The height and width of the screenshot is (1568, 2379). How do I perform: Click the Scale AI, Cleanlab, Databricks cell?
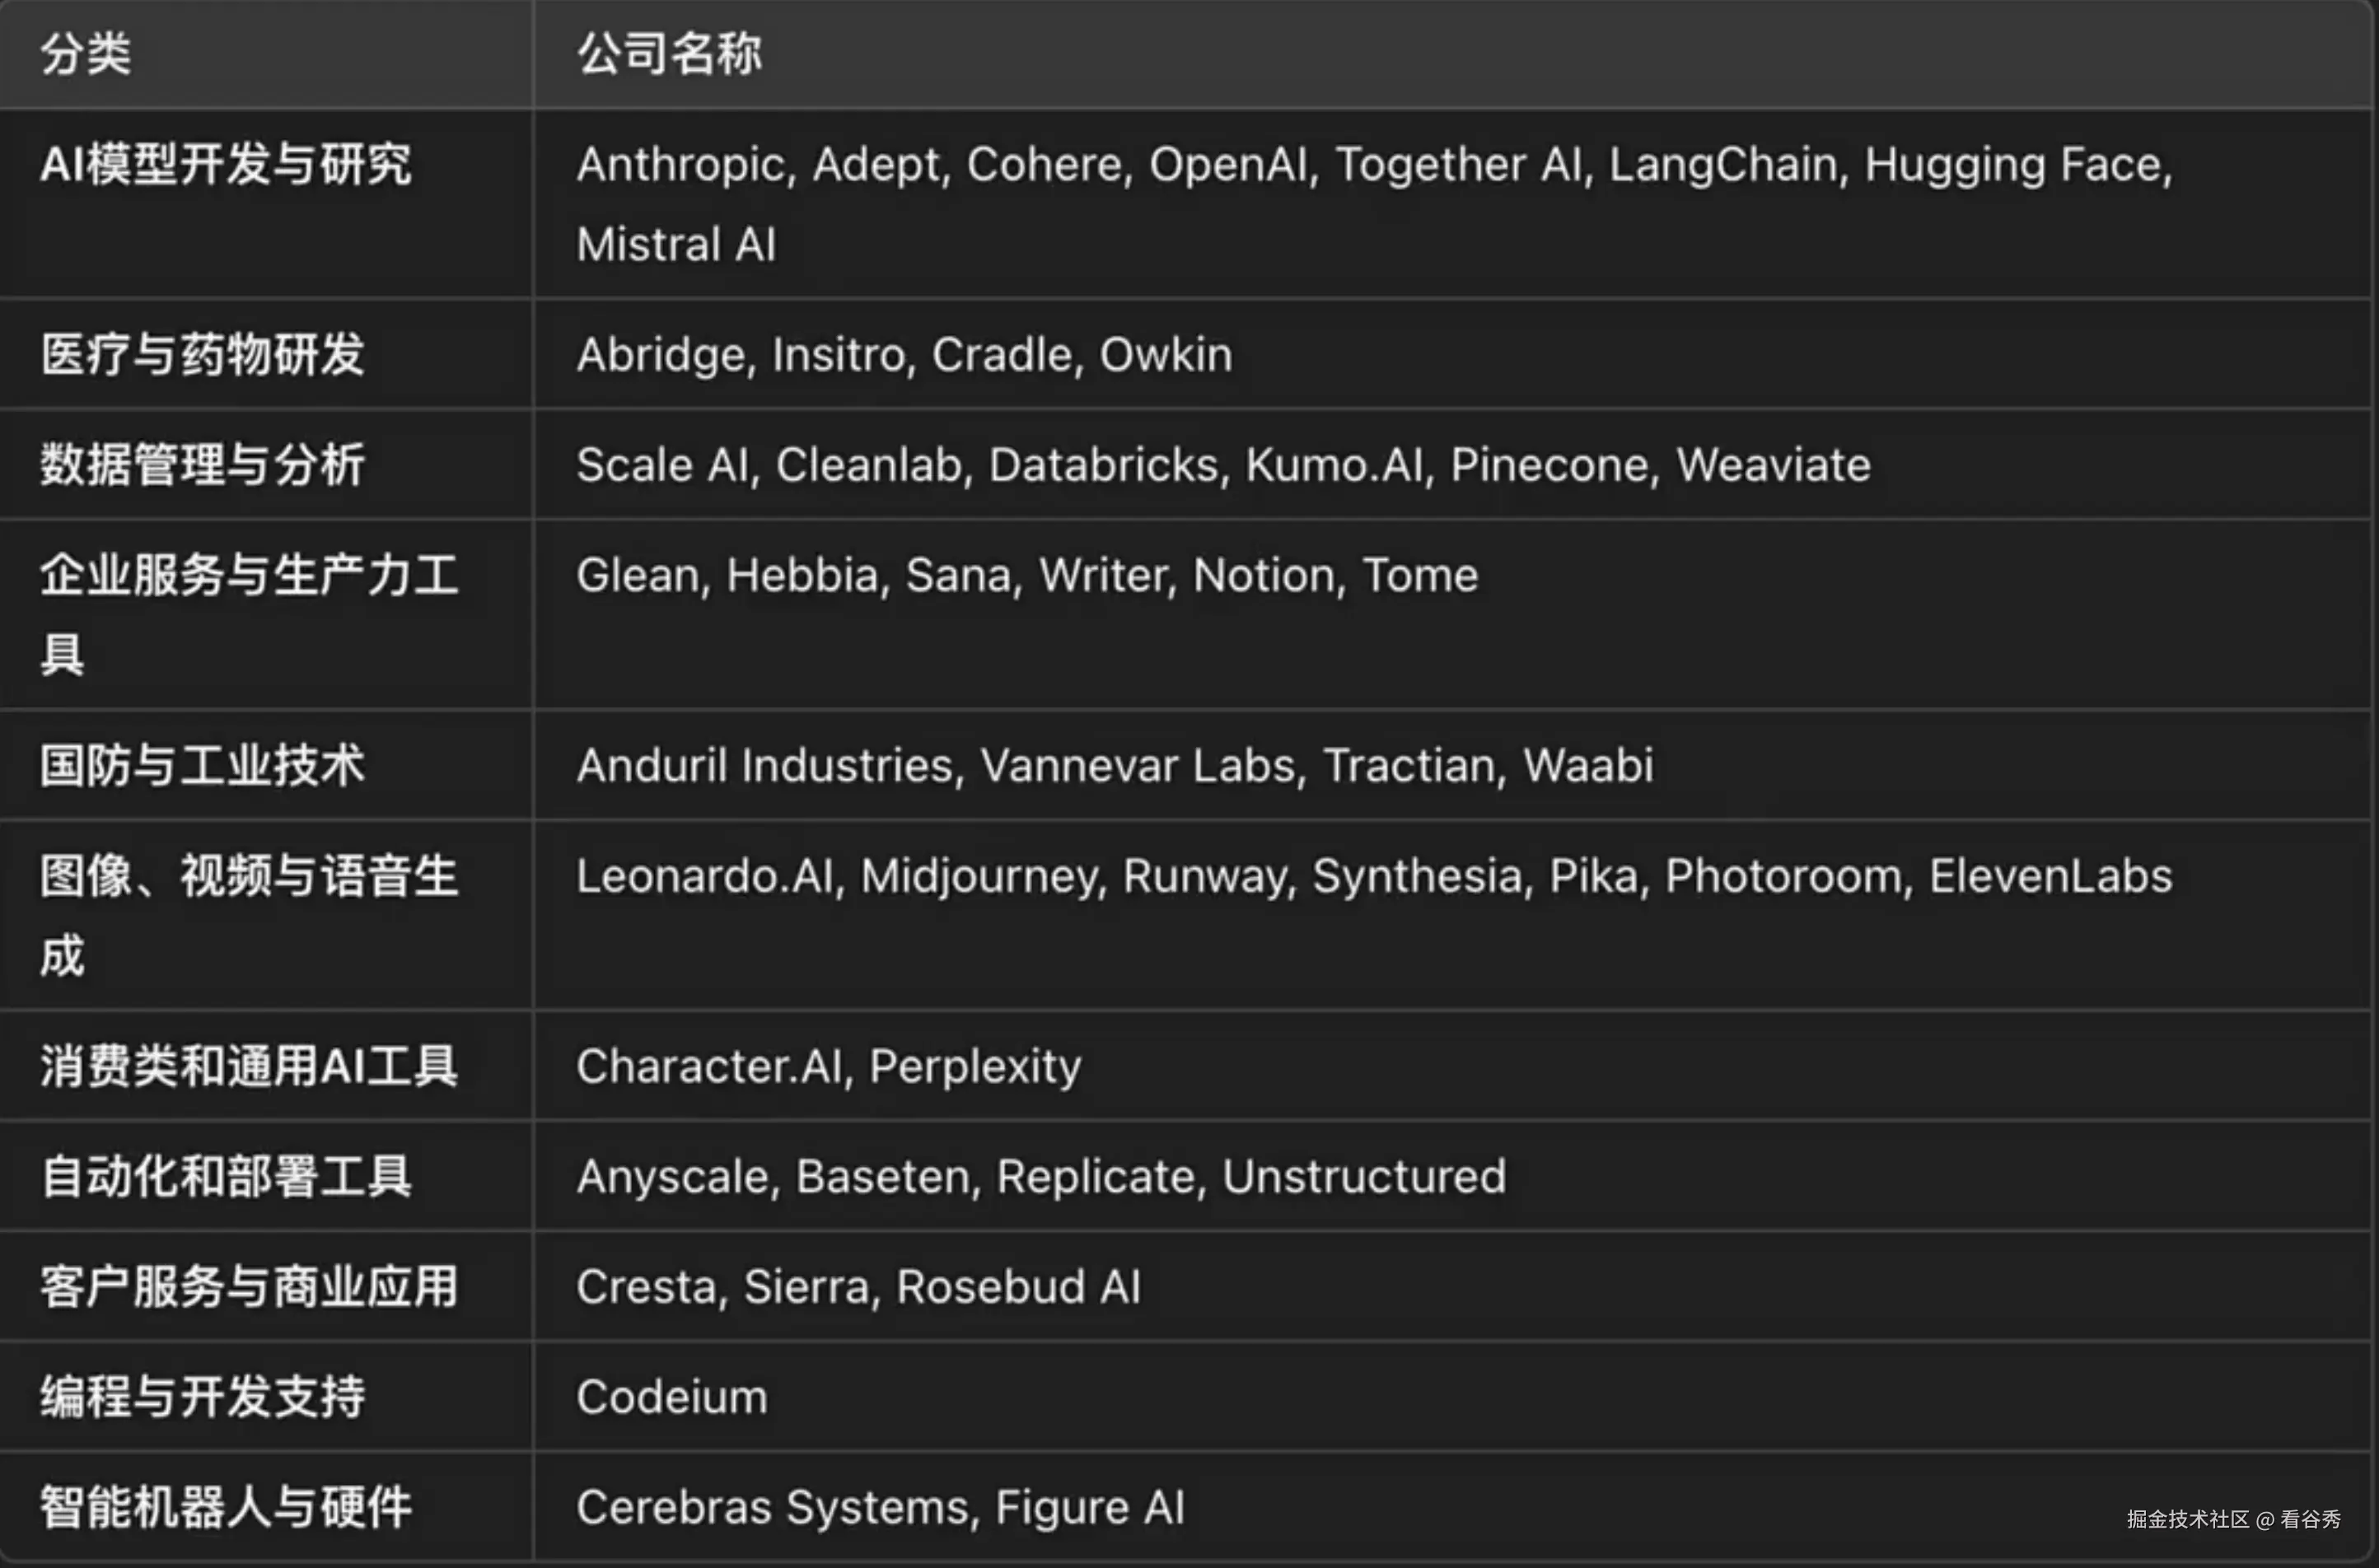point(1453,464)
